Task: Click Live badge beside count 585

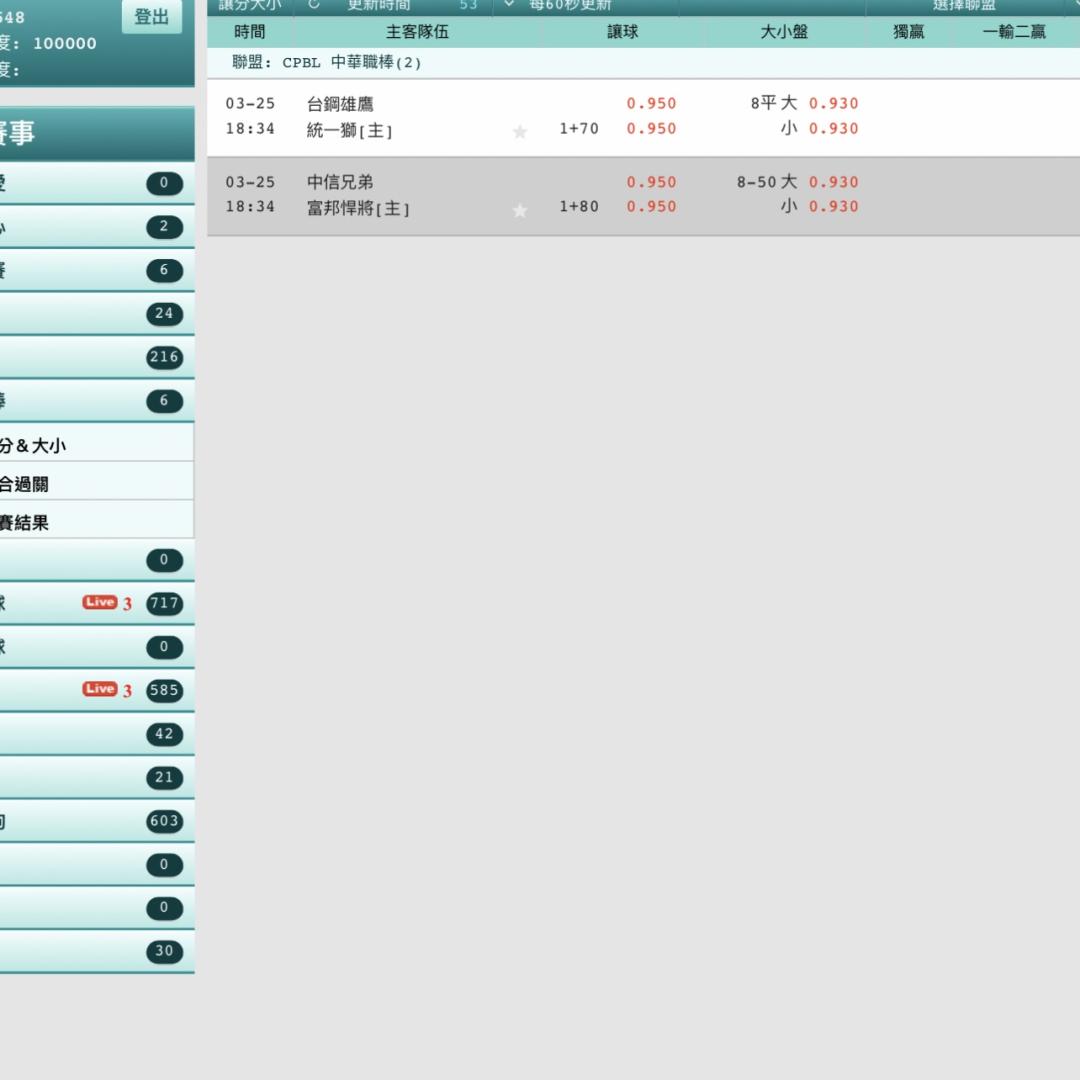Action: [x=100, y=689]
